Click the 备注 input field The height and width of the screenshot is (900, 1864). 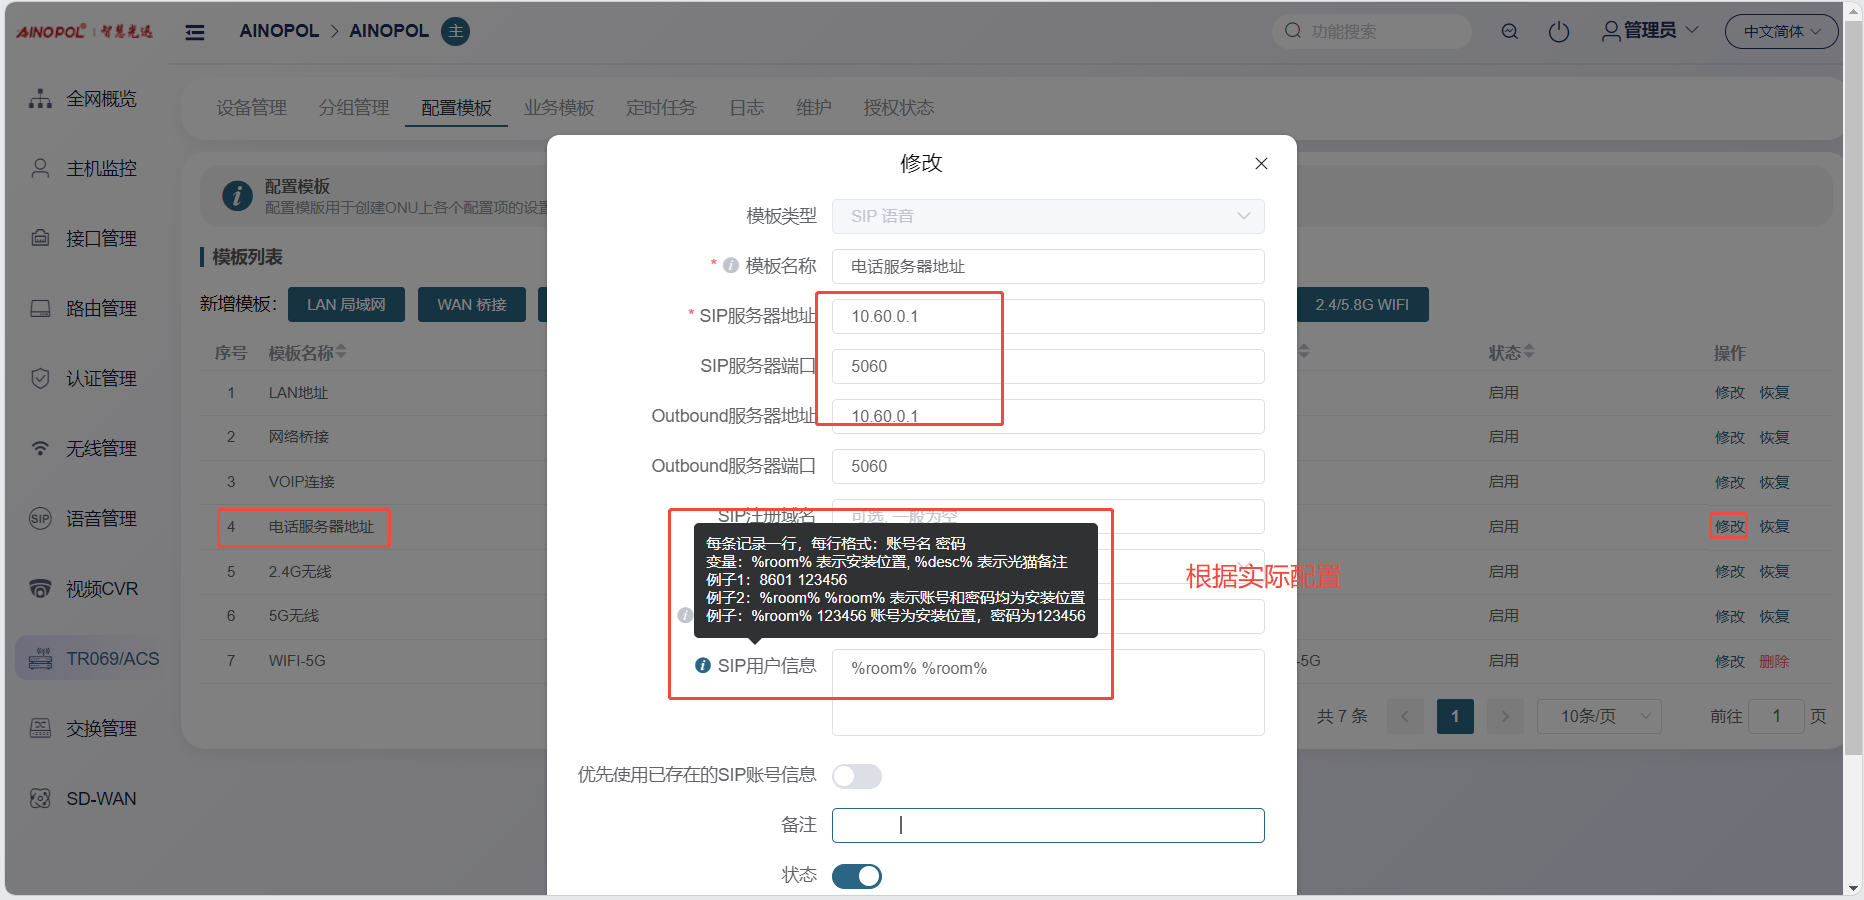tap(1047, 825)
